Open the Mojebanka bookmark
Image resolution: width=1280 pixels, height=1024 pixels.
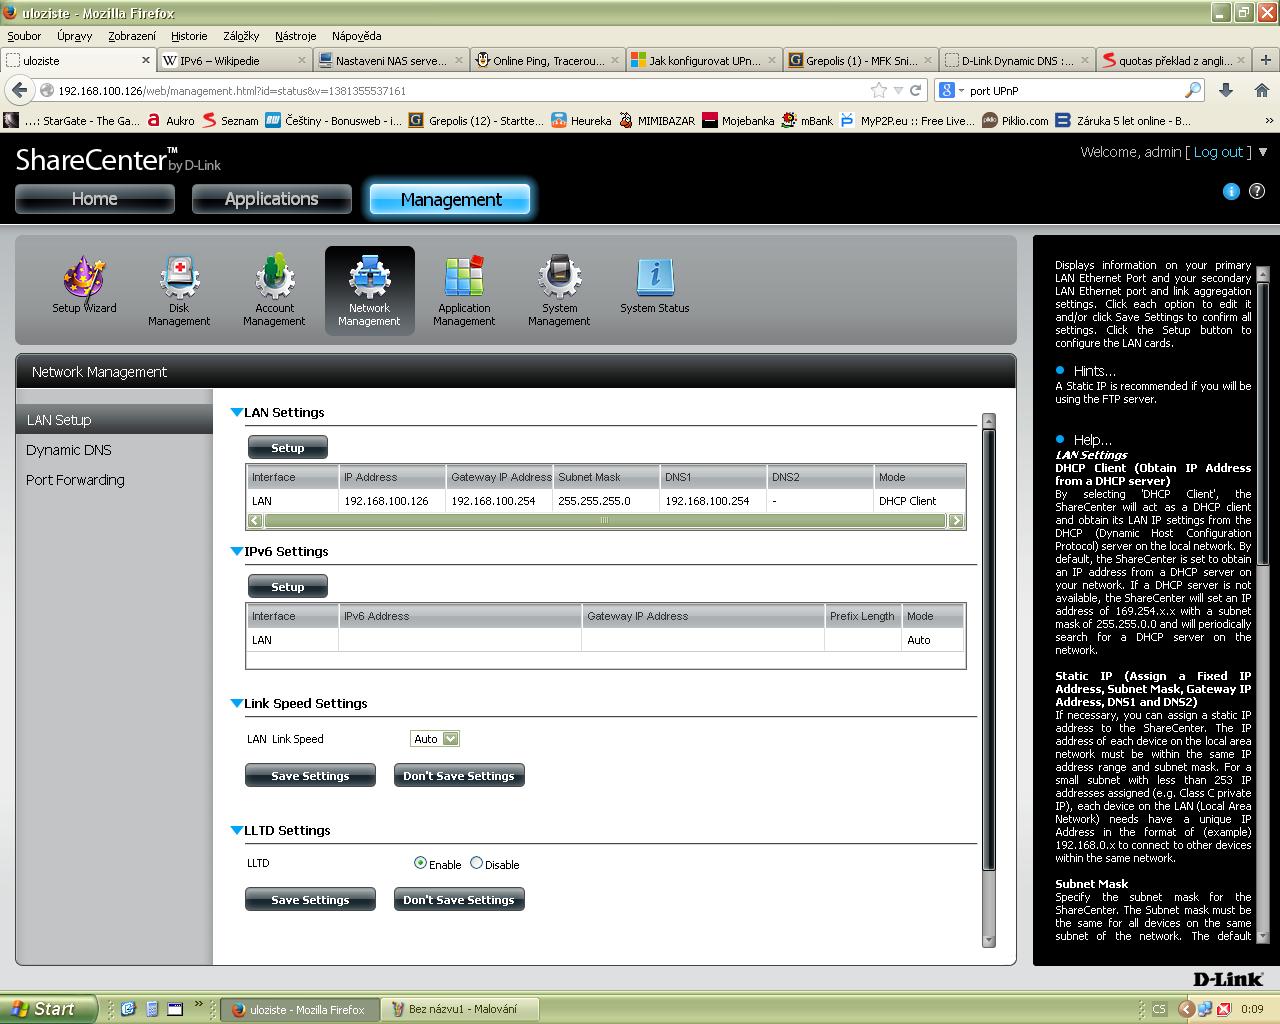coord(738,120)
